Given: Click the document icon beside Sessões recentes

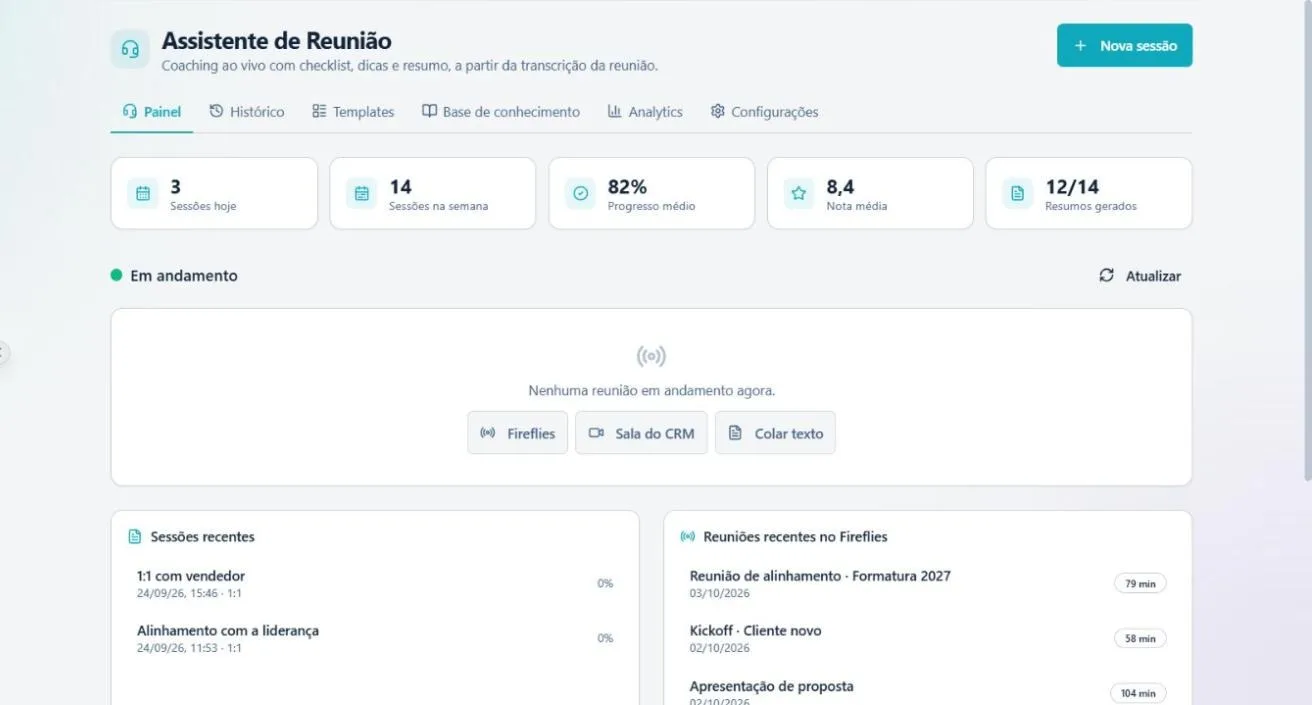Looking at the screenshot, I should pyautogui.click(x=135, y=537).
